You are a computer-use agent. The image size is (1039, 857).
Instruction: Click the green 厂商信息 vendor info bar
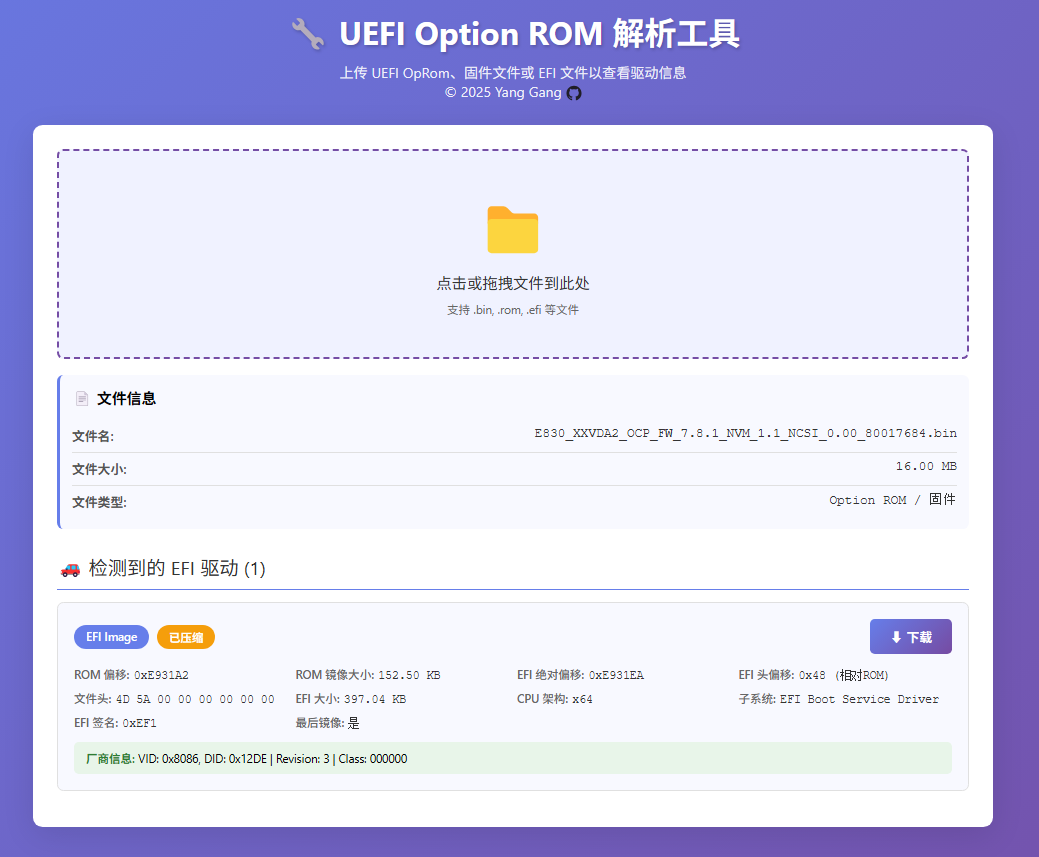[x=512, y=759]
